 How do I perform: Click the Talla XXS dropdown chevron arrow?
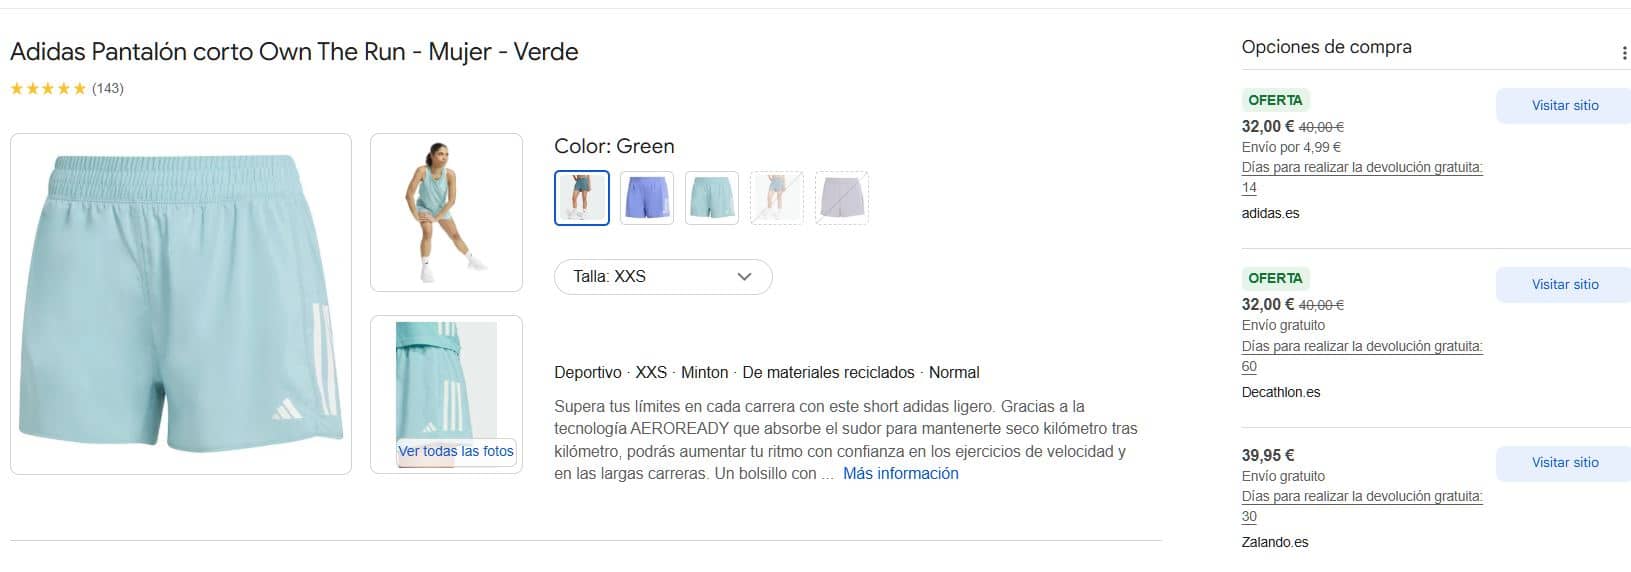(744, 277)
